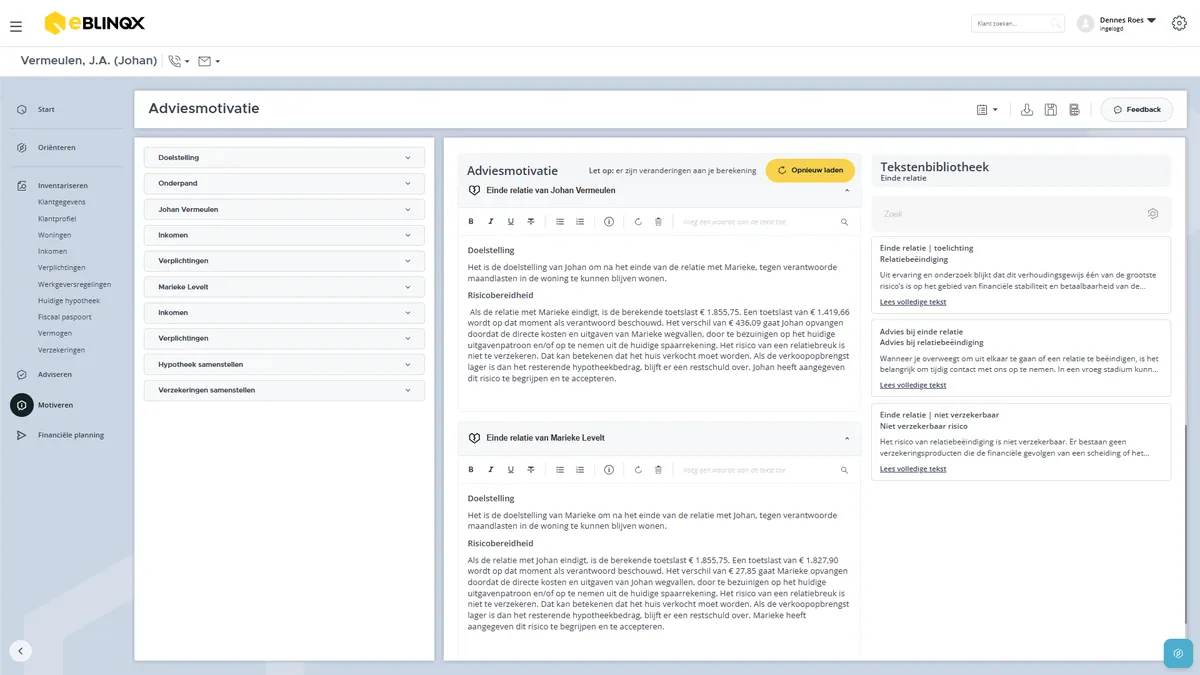Click trash icon in Johan Vermeulen editor
This screenshot has height=675, width=1200.
pos(658,221)
